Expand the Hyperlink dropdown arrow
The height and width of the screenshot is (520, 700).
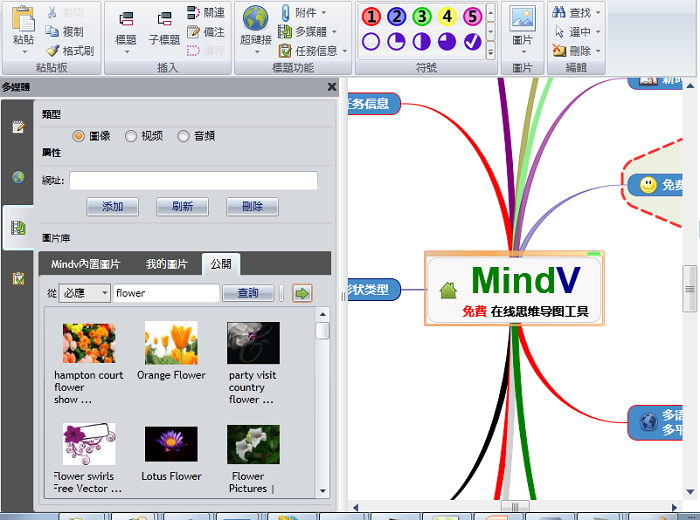click(257, 52)
